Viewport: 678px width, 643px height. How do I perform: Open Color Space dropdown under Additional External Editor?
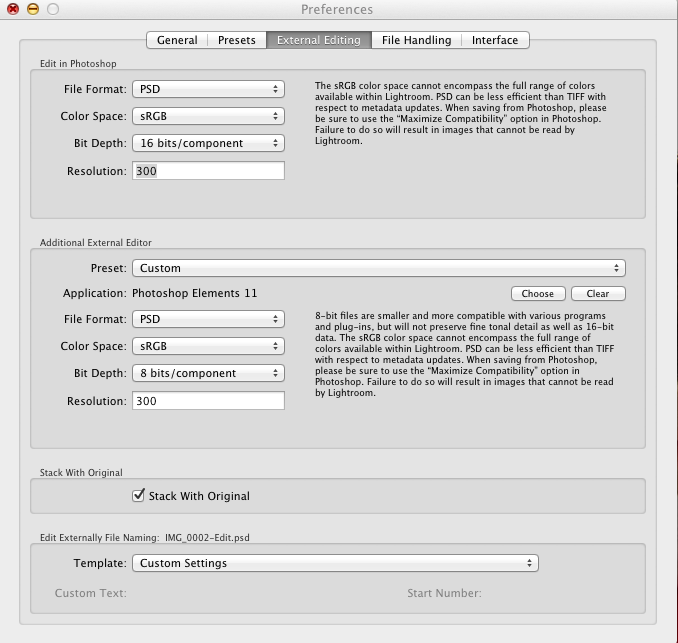(208, 346)
